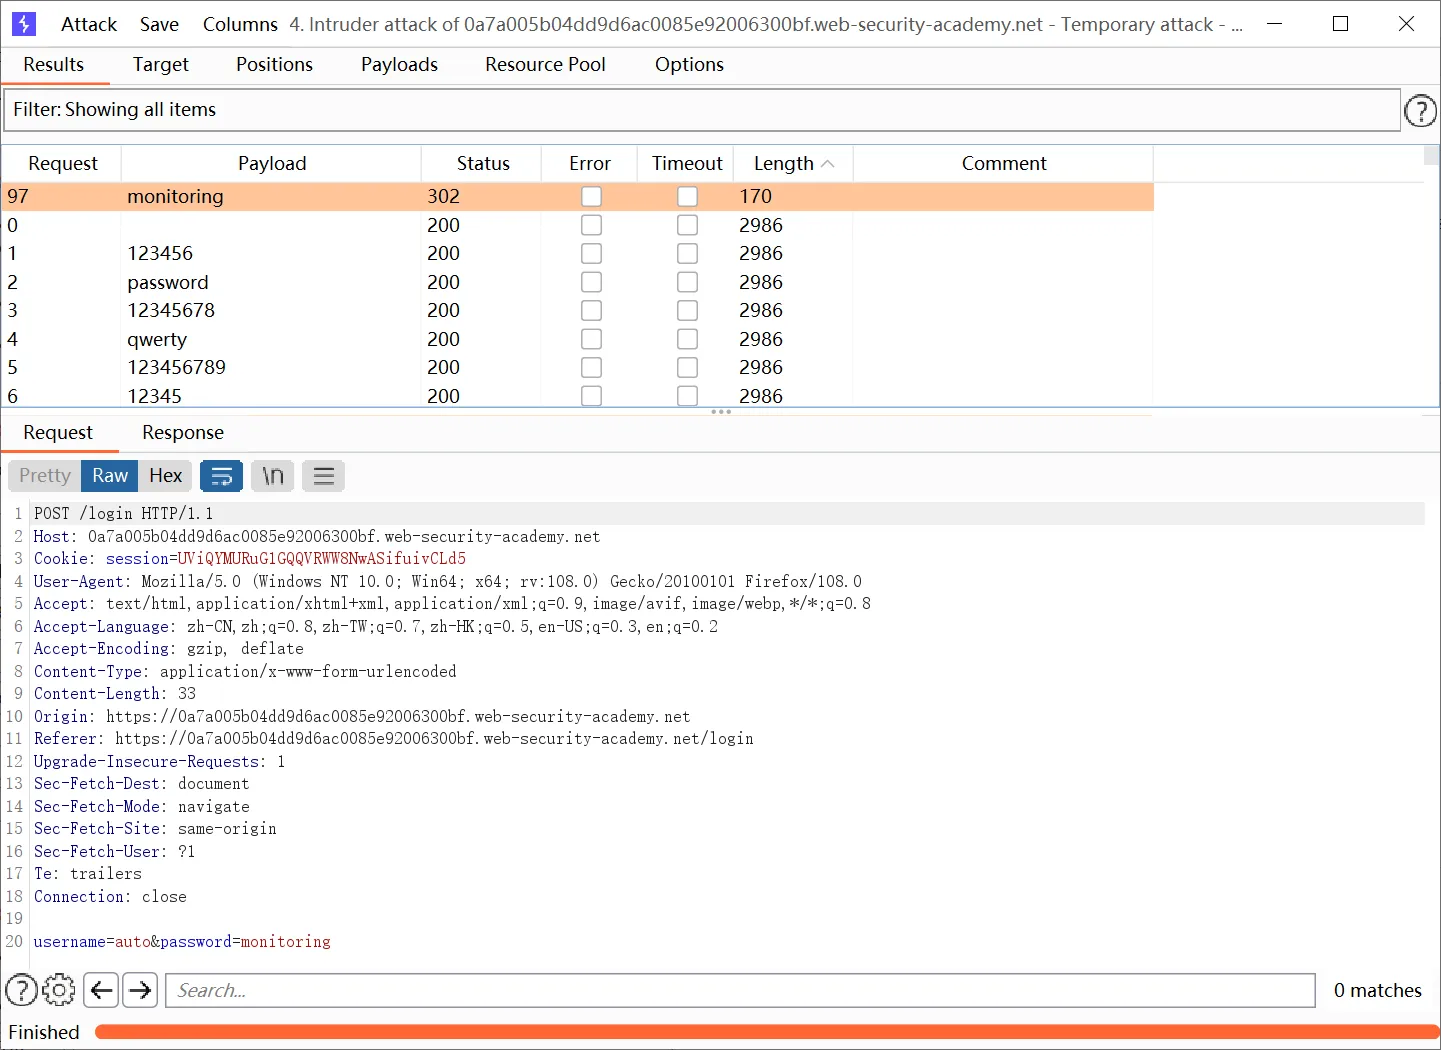Click the Cookie session header line
Image resolution: width=1441 pixels, height=1050 pixels.
(250, 559)
